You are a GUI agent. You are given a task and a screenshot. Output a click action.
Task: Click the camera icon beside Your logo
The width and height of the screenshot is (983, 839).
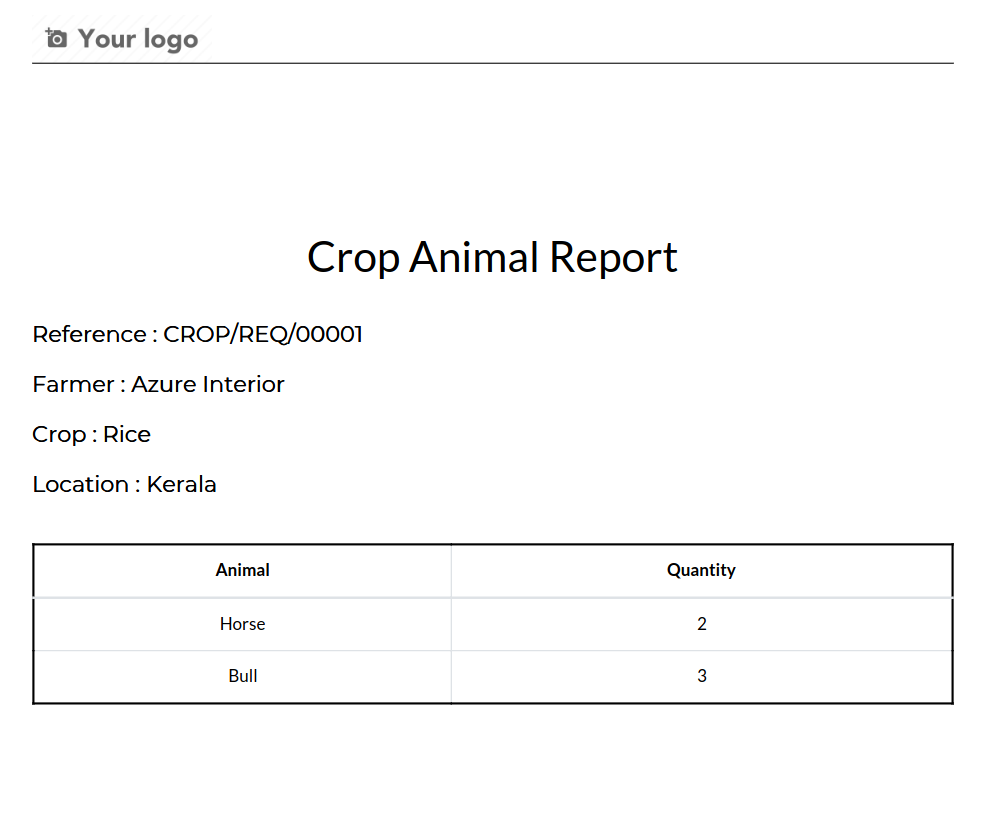(57, 39)
